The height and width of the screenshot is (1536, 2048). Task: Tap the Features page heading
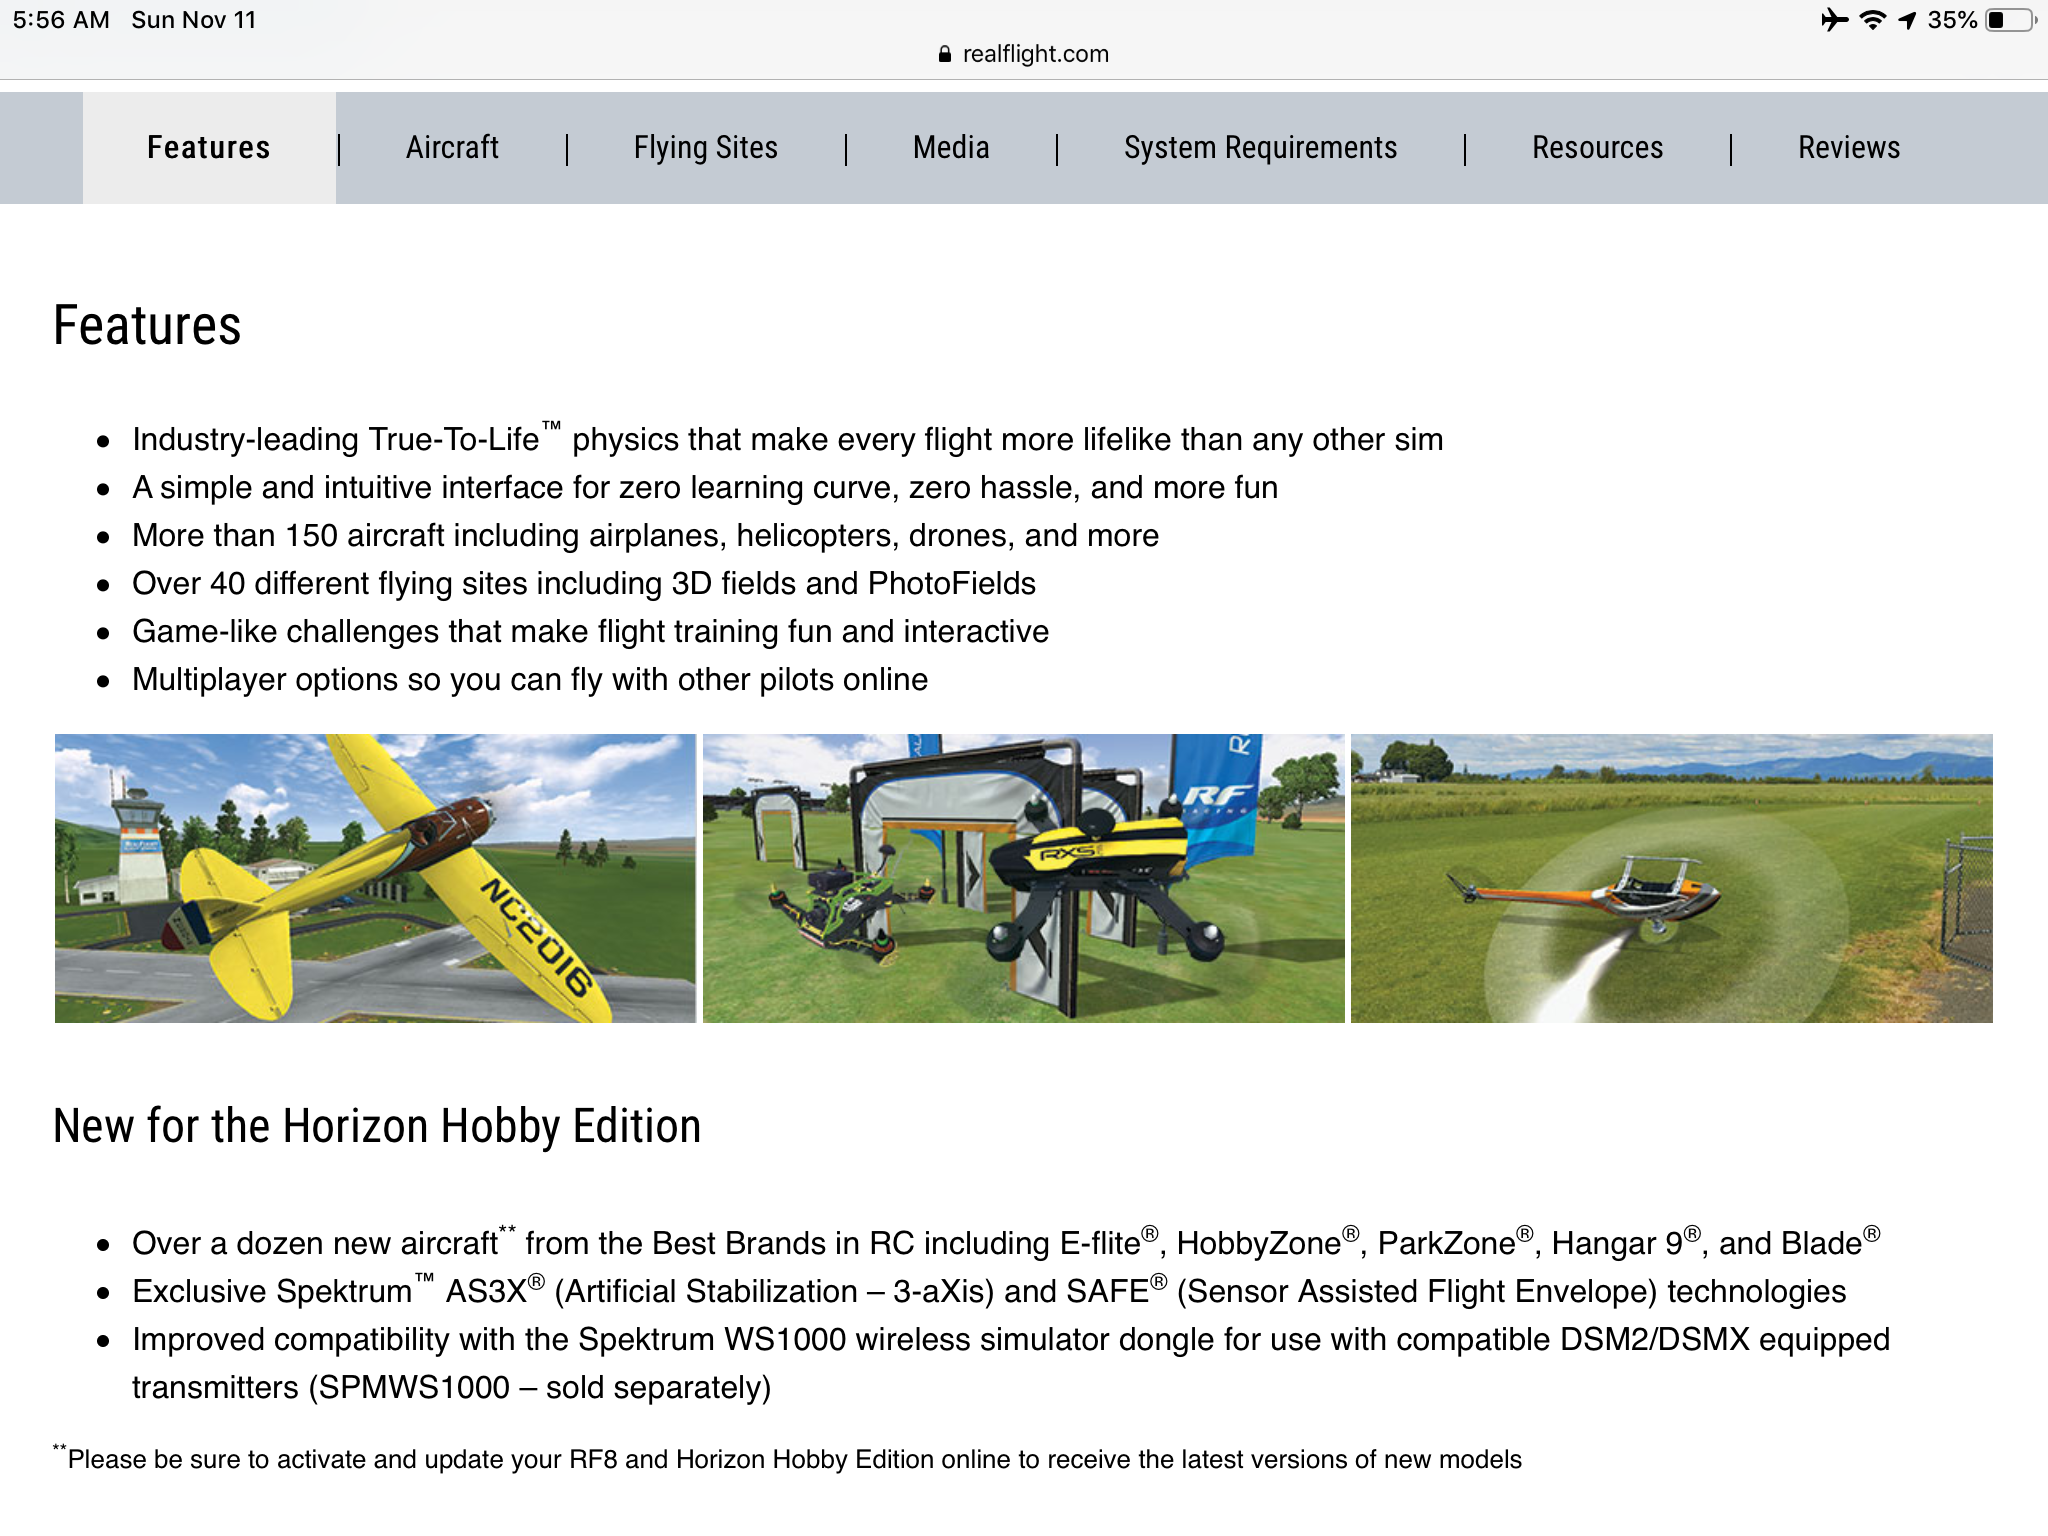[147, 326]
